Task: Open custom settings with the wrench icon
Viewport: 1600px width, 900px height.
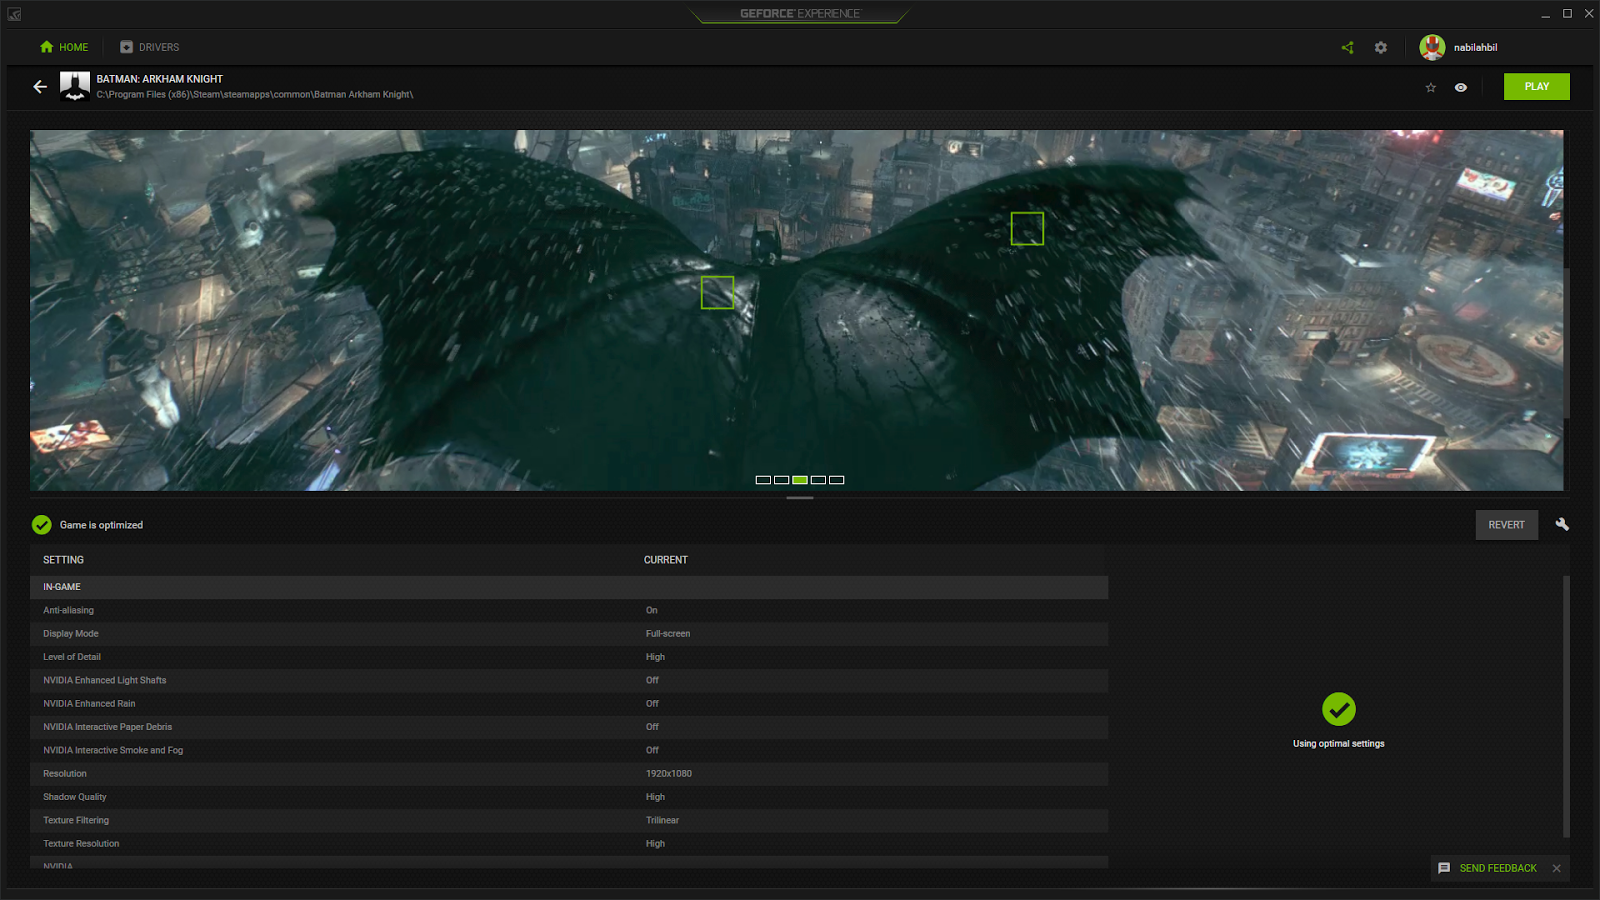Action: coord(1562,524)
